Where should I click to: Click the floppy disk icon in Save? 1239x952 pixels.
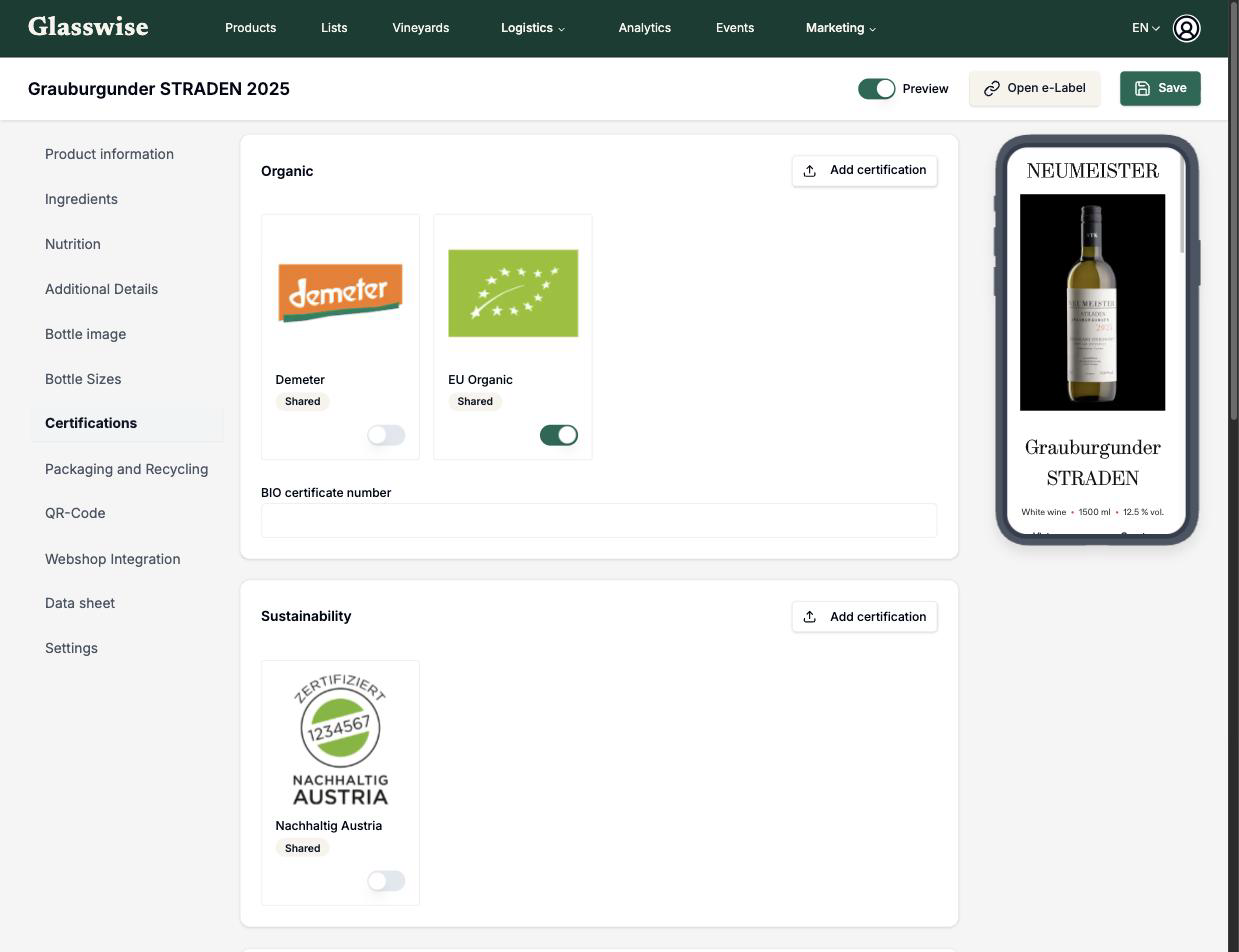[1142, 89]
